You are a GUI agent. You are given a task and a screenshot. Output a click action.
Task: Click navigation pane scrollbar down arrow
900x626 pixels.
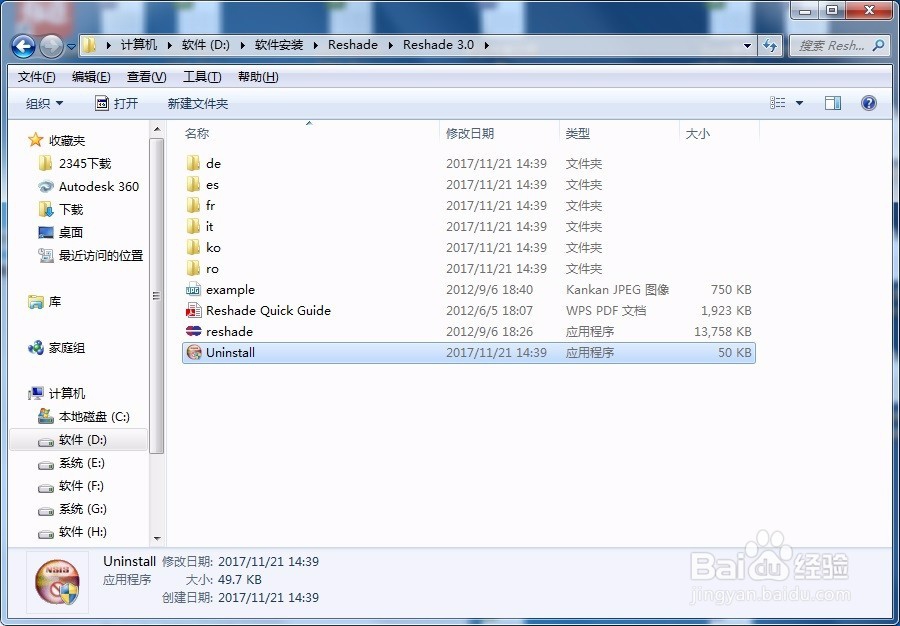click(x=157, y=539)
